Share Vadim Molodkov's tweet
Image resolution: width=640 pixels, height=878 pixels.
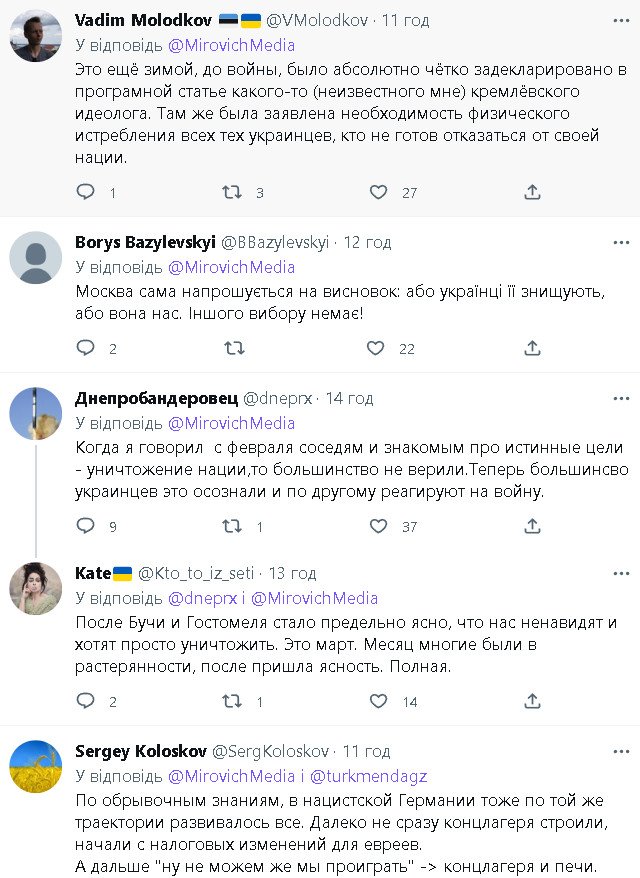[532, 192]
